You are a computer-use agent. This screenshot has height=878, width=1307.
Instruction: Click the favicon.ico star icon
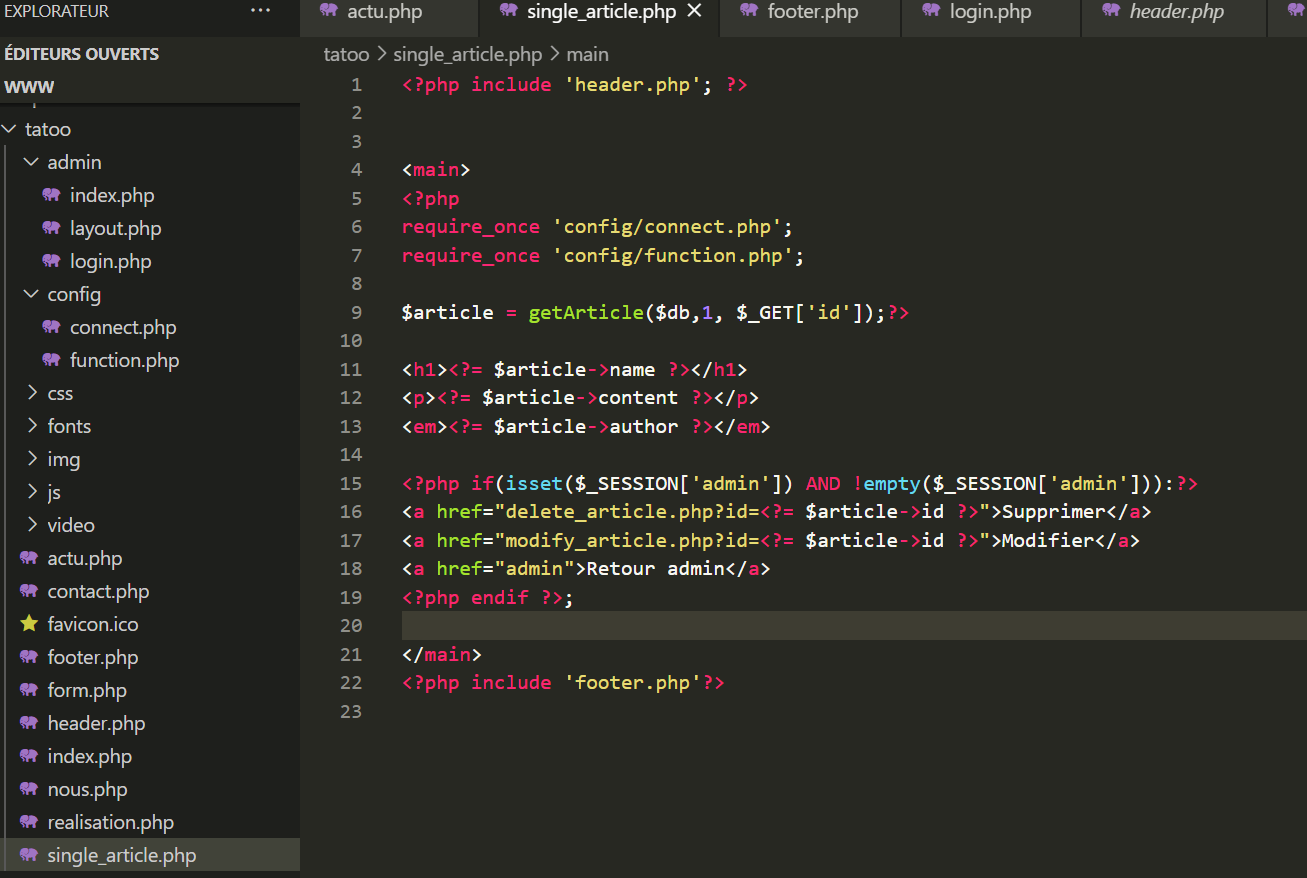tap(29, 623)
